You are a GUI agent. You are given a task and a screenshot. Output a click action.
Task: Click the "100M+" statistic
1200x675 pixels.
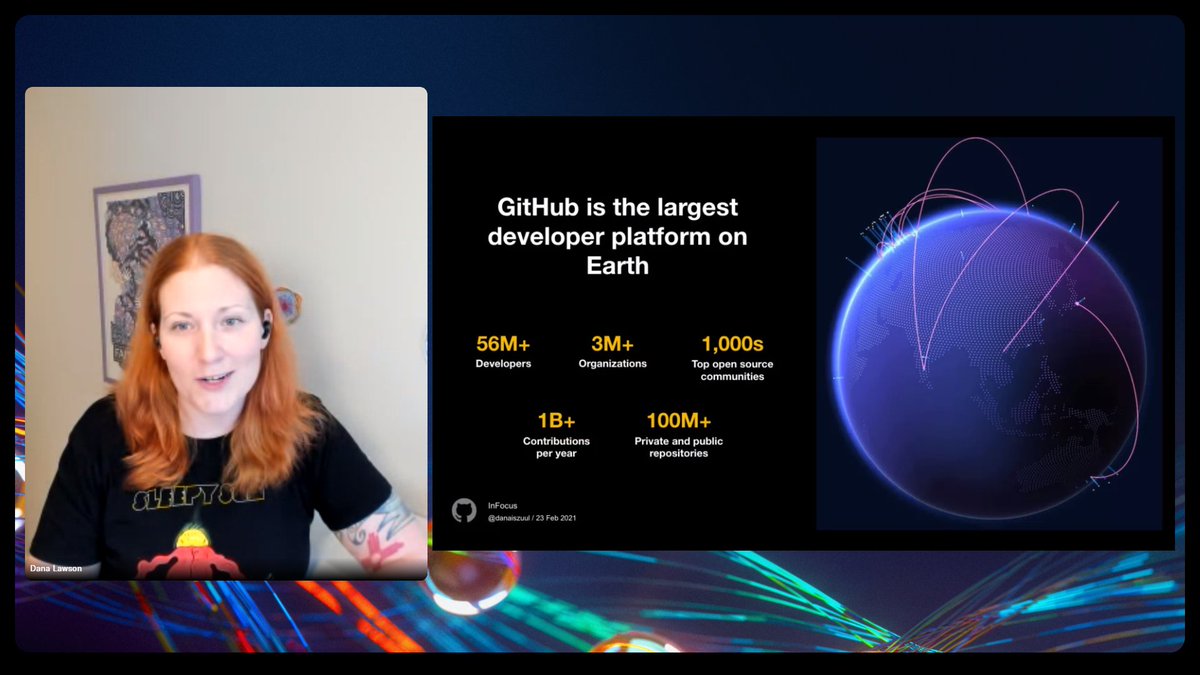(x=678, y=420)
